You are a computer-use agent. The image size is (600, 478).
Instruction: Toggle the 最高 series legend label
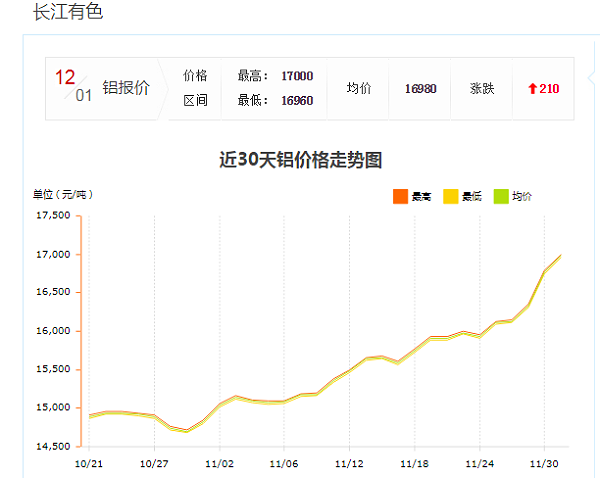point(421,197)
